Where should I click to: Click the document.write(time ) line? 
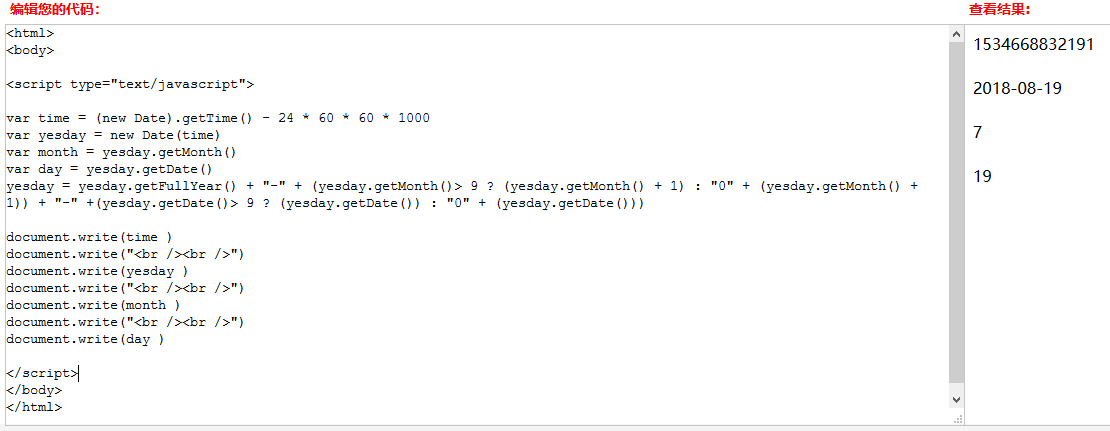click(90, 237)
